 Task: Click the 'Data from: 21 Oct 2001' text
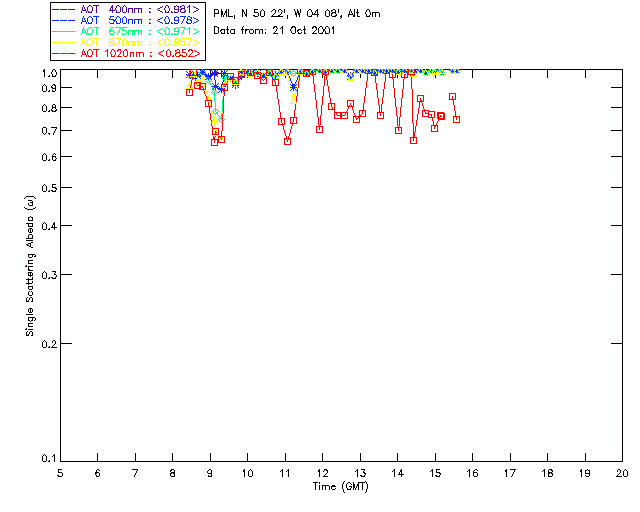coord(274,31)
